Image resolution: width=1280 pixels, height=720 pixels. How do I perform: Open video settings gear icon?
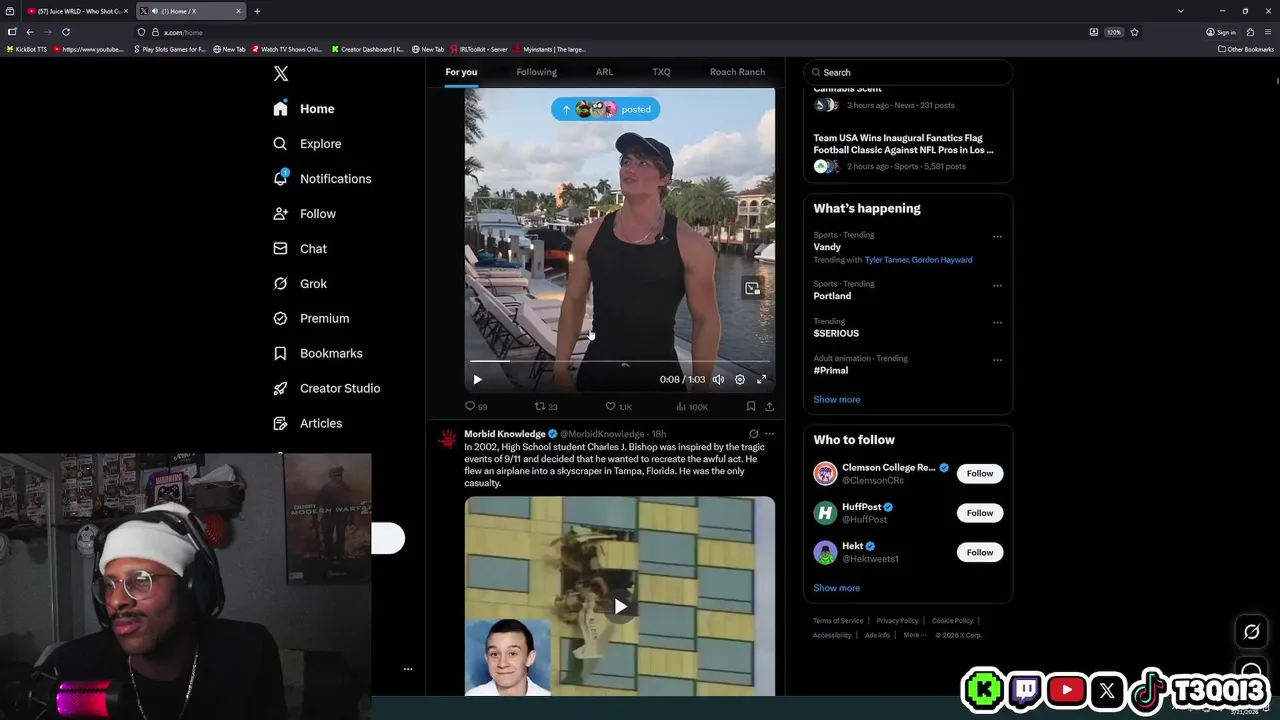click(x=740, y=380)
